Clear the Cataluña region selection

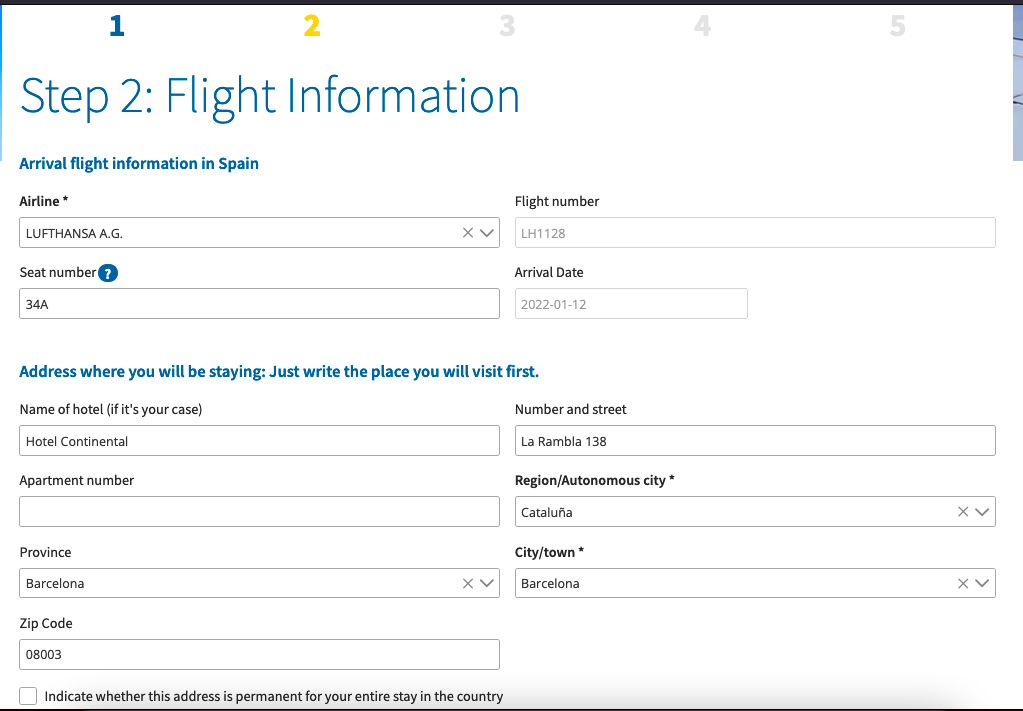(963, 512)
